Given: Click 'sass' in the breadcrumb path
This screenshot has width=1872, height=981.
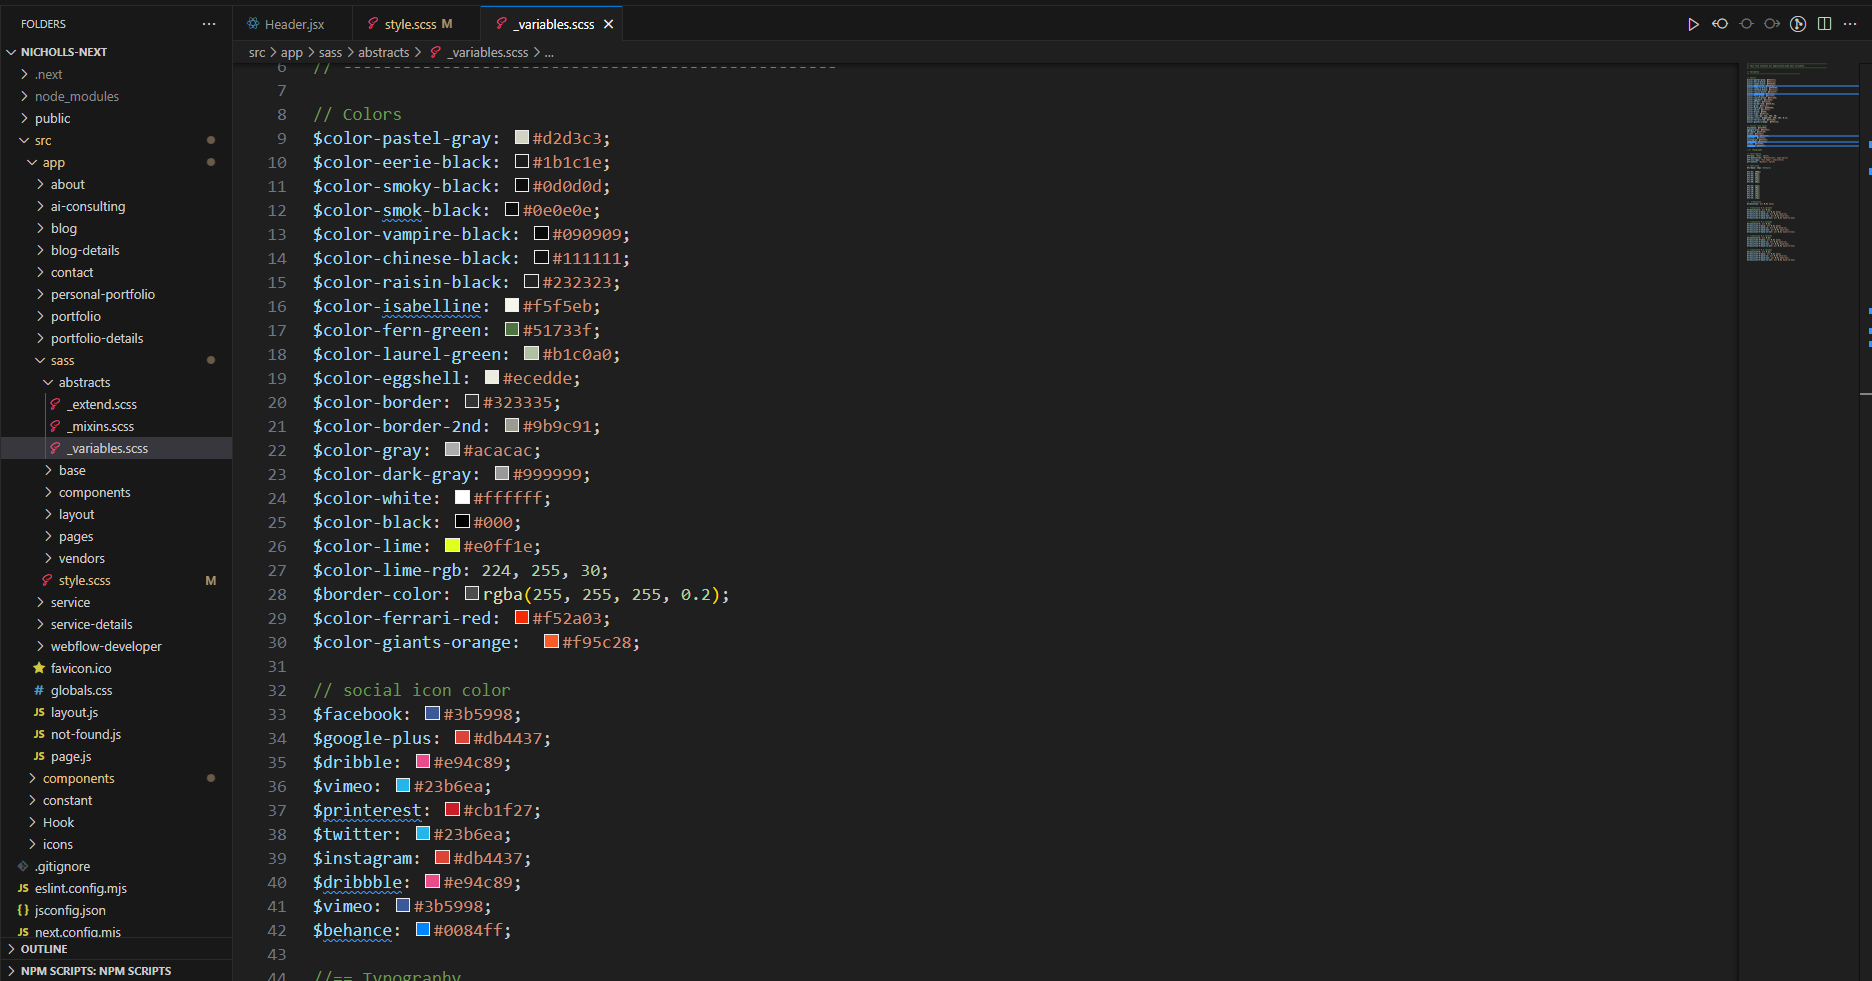Looking at the screenshot, I should [330, 52].
